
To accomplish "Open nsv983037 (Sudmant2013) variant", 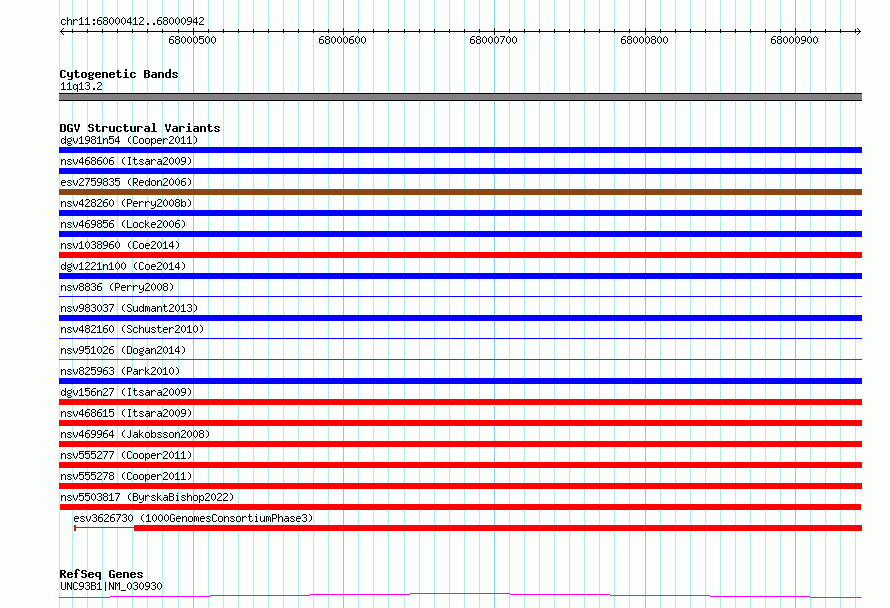I will pyautogui.click(x=129, y=308).
